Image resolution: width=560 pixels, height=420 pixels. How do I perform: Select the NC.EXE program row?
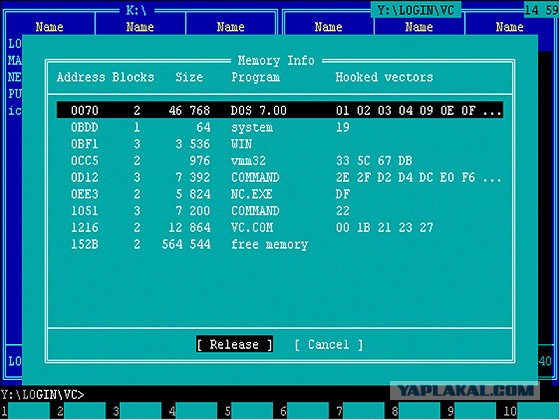(x=280, y=194)
